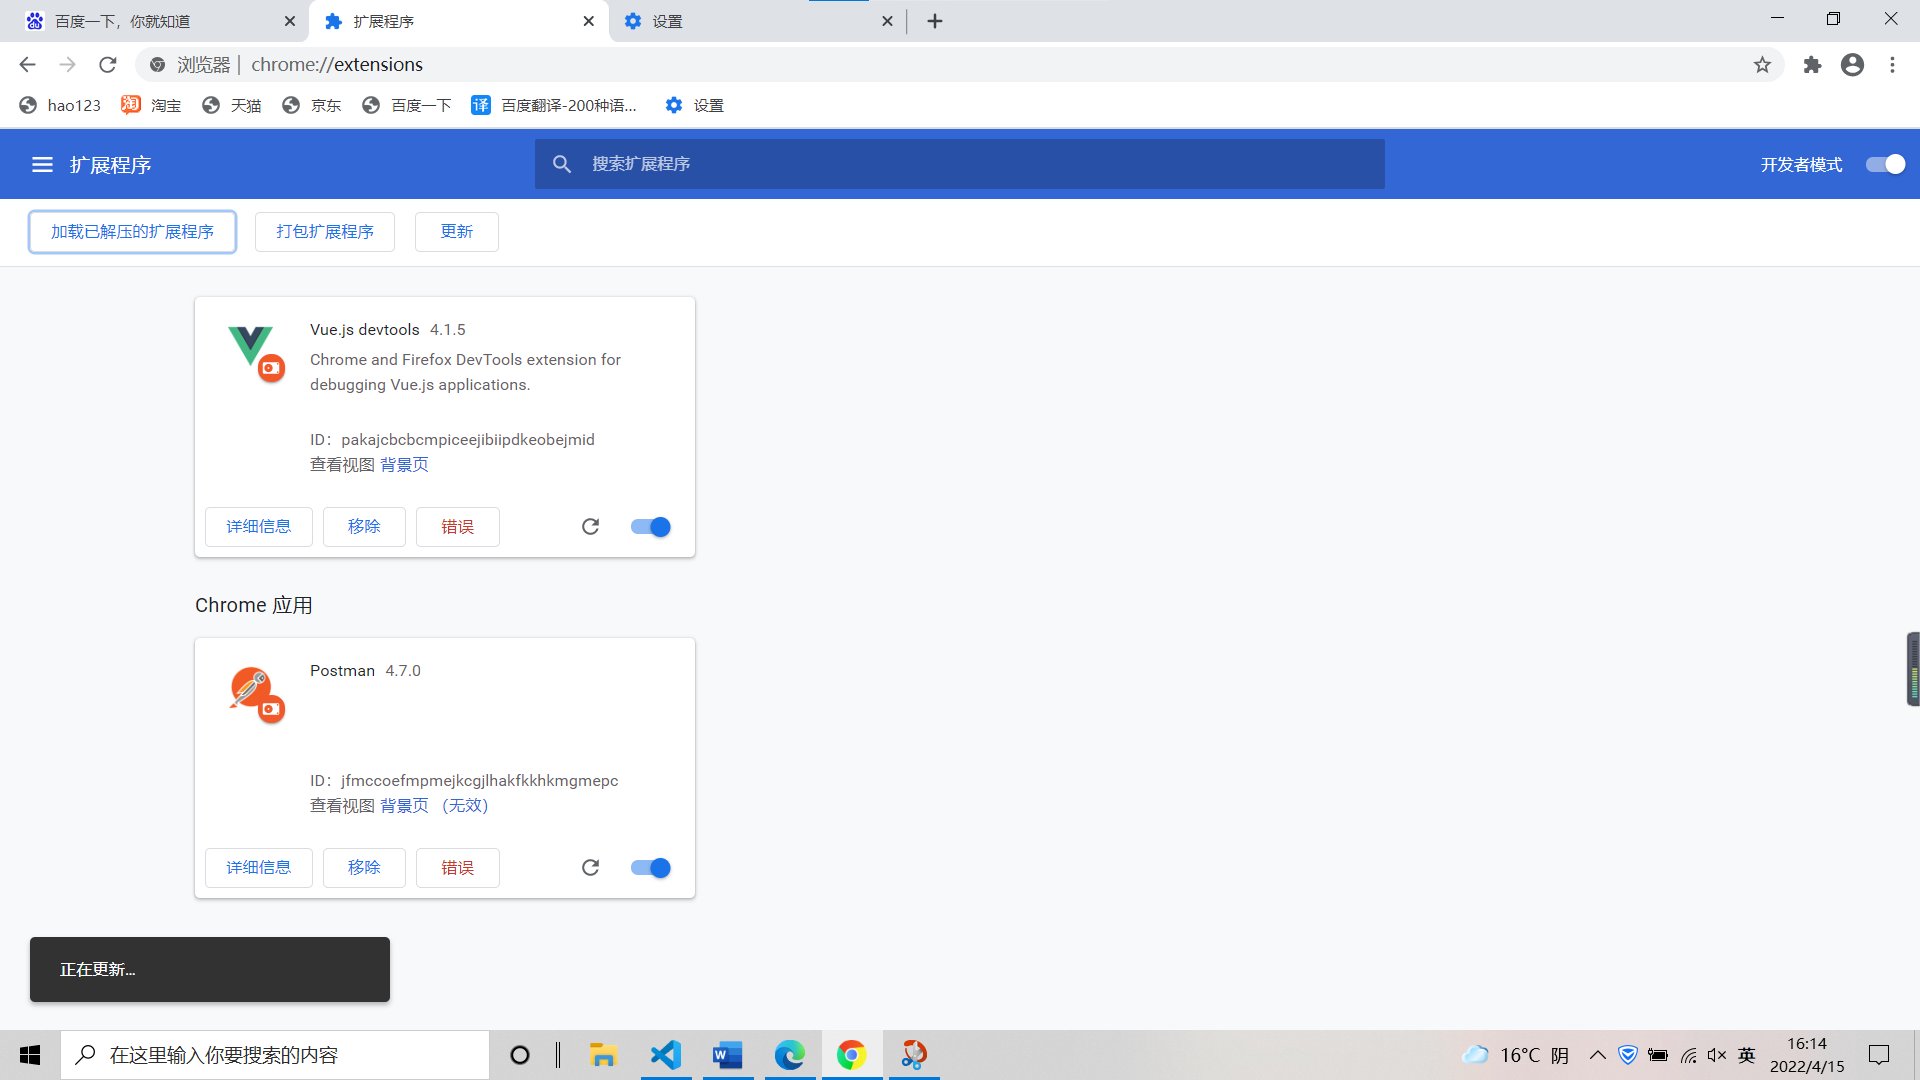Bookmark this page with star icon

[x=1762, y=65]
